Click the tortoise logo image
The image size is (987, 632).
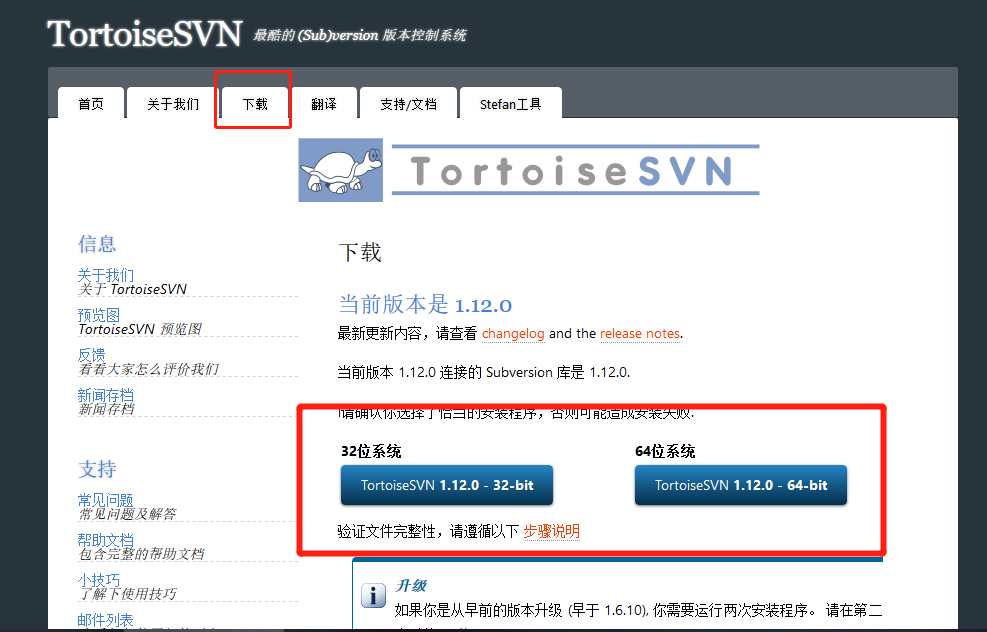[x=341, y=170]
